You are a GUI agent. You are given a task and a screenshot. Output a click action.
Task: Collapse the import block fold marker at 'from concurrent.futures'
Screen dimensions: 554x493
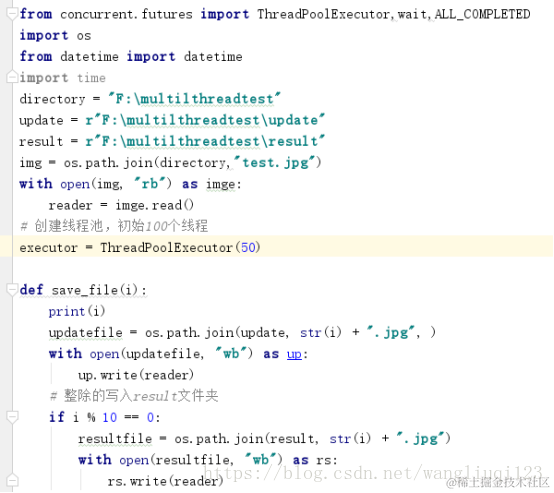pos(12,14)
